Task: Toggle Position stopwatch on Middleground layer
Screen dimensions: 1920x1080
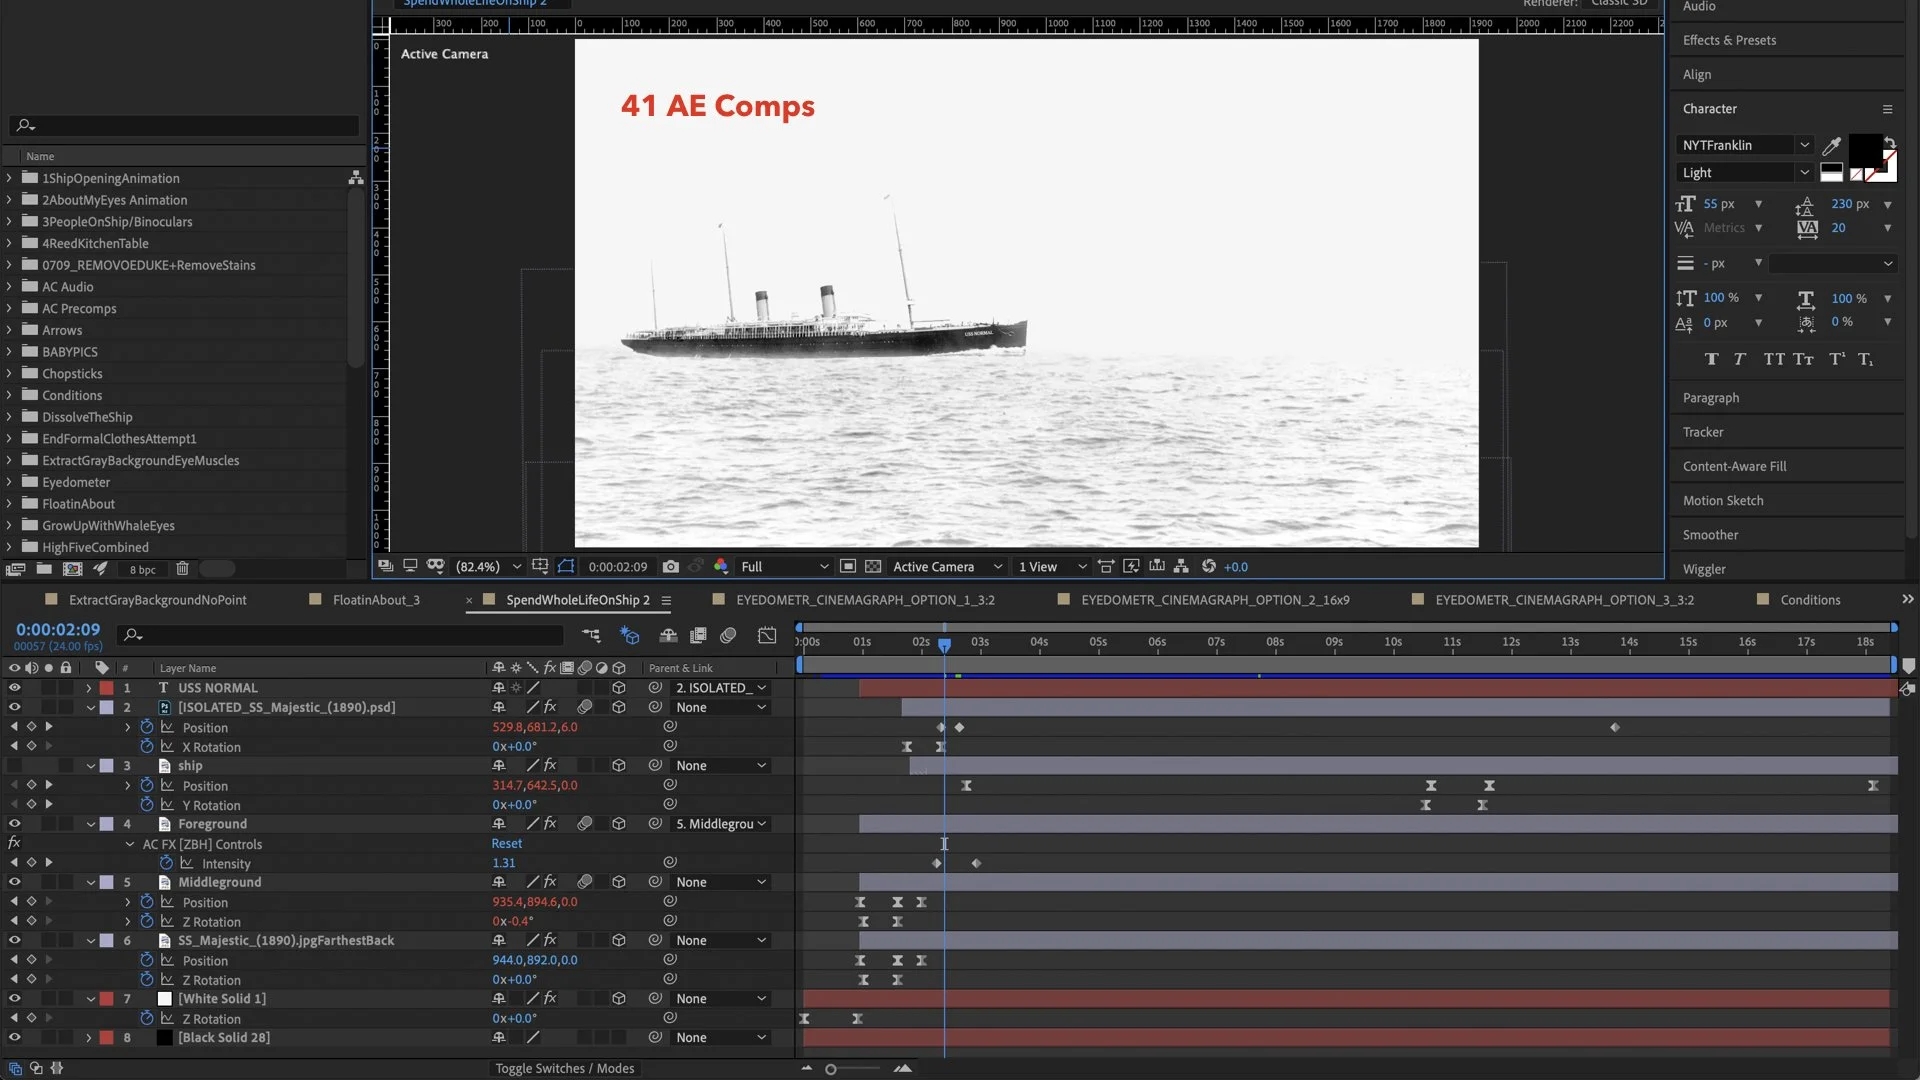Action: (x=147, y=902)
